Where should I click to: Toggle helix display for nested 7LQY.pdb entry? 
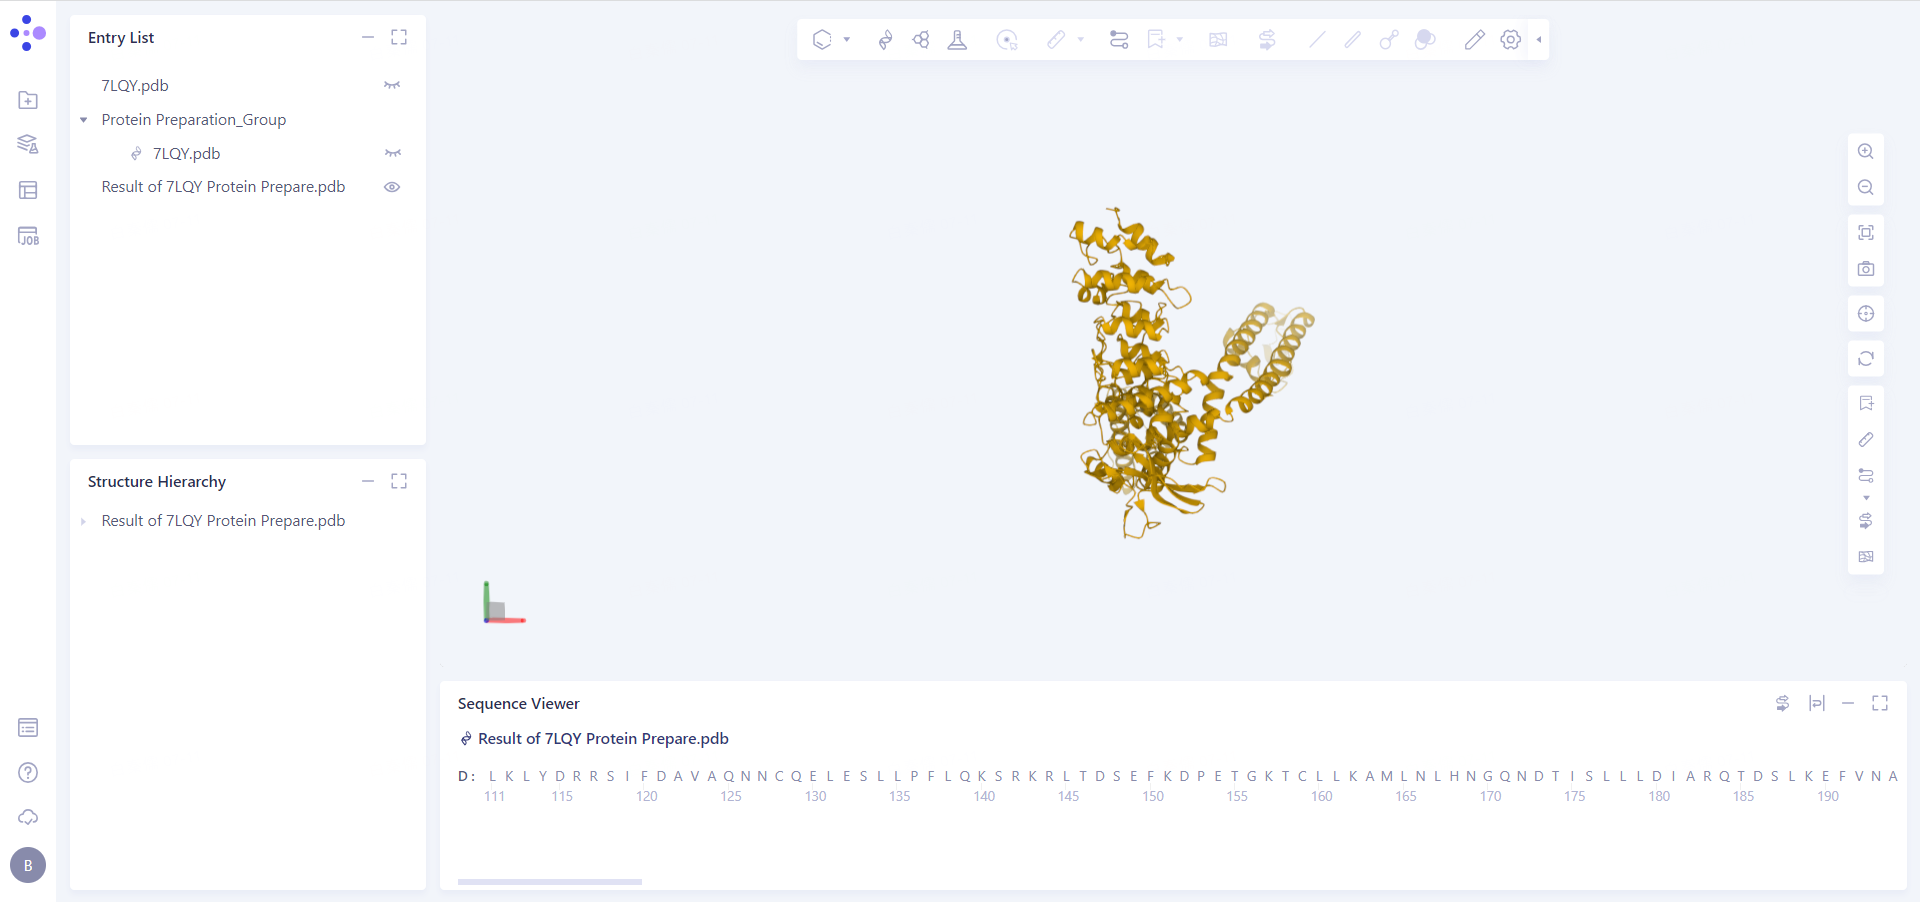tap(392, 153)
